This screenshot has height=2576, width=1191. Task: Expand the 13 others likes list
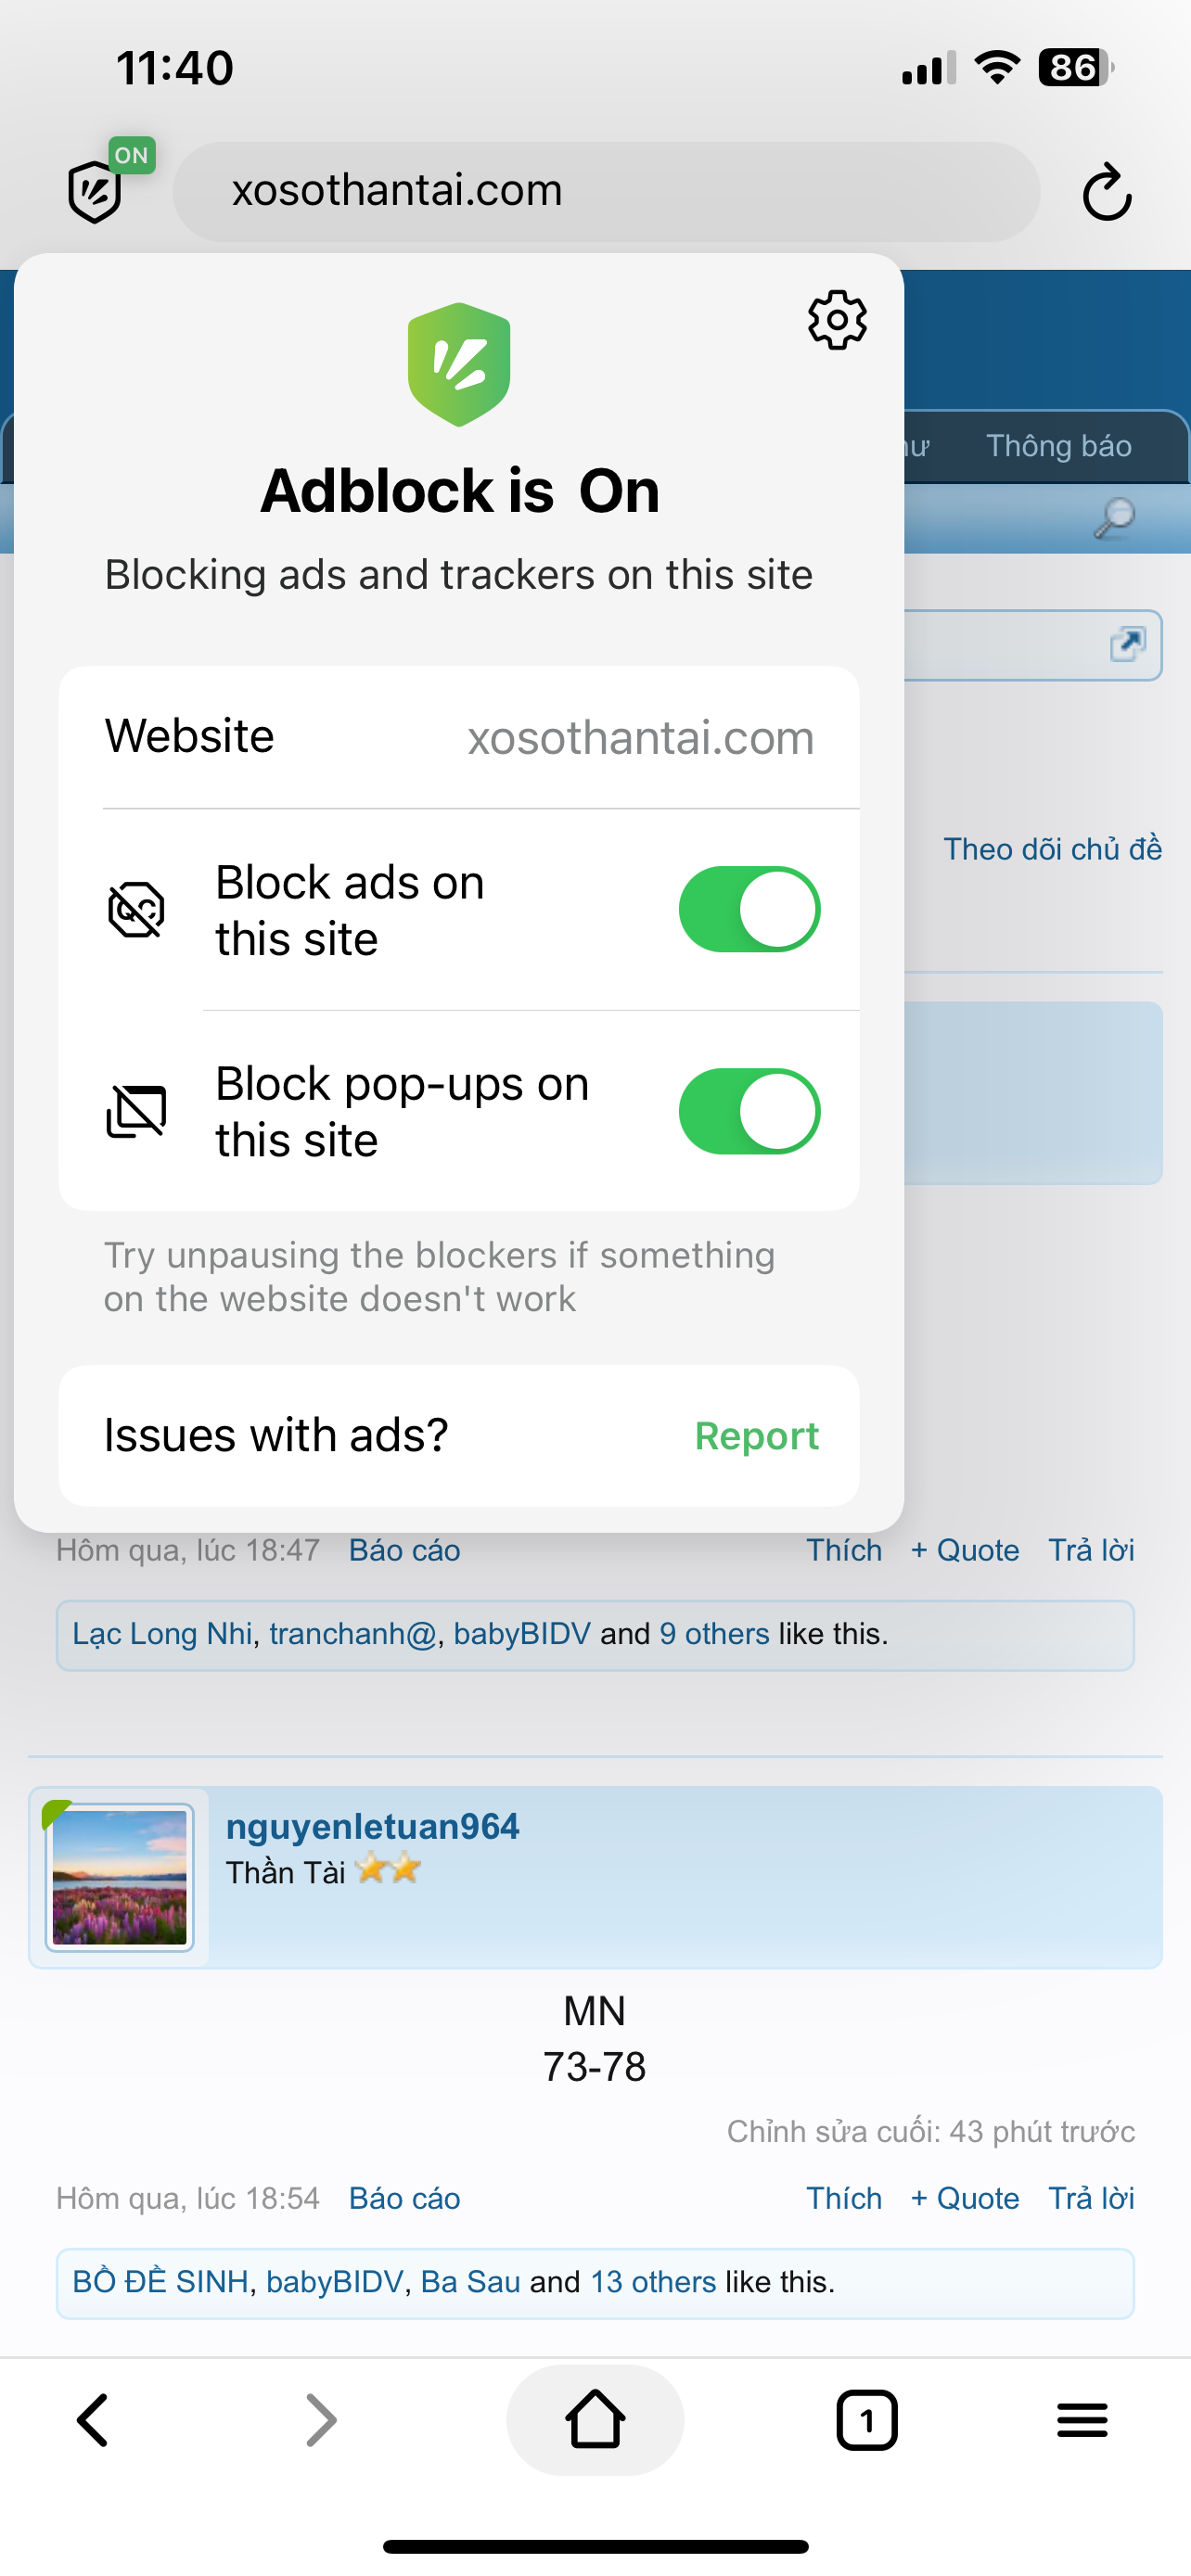(653, 2282)
